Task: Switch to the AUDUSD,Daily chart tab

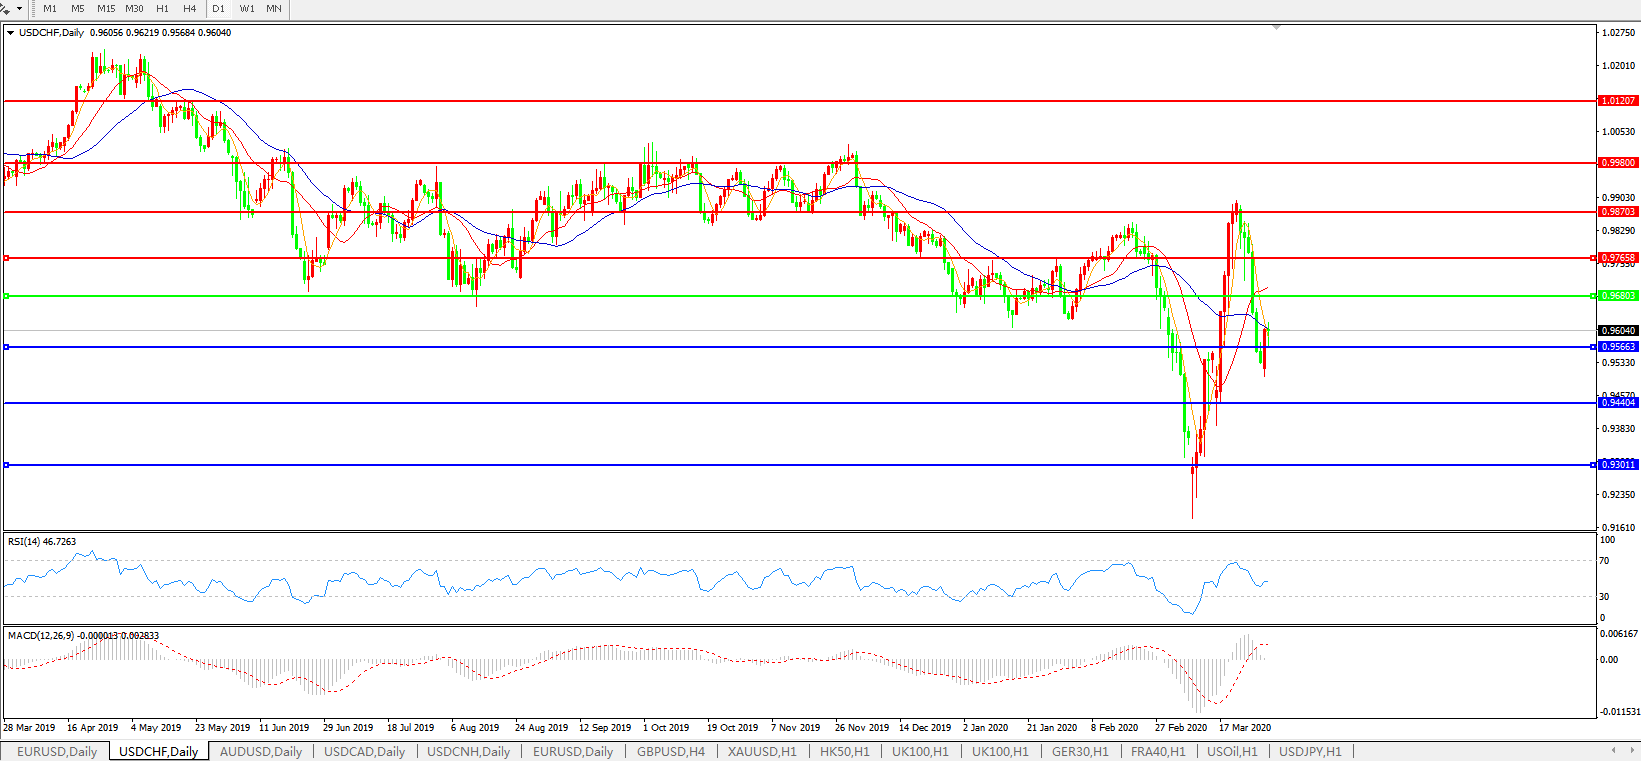Action: (260, 751)
